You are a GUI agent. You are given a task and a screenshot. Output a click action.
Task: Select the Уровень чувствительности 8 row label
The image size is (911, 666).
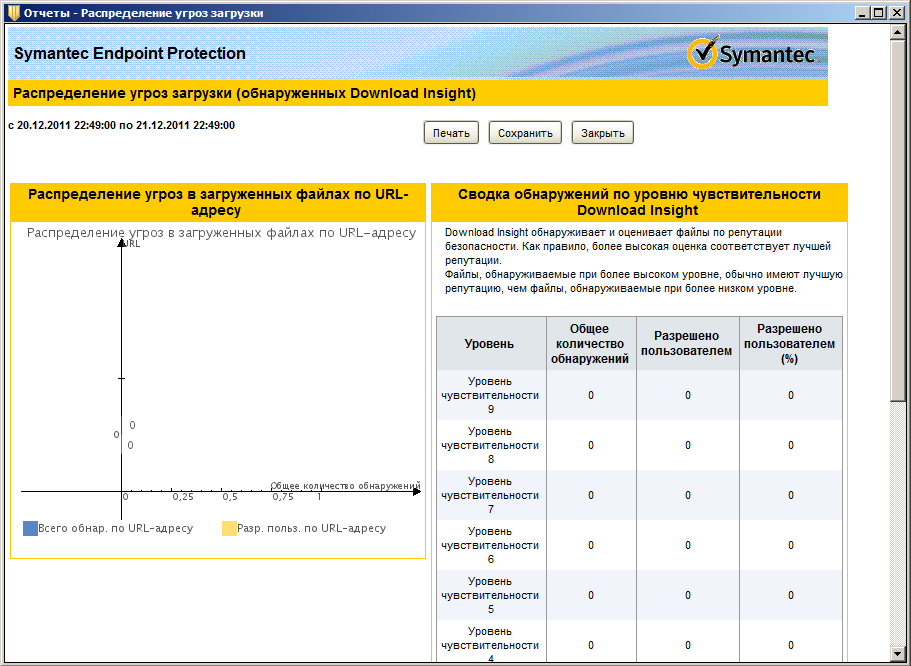point(491,445)
